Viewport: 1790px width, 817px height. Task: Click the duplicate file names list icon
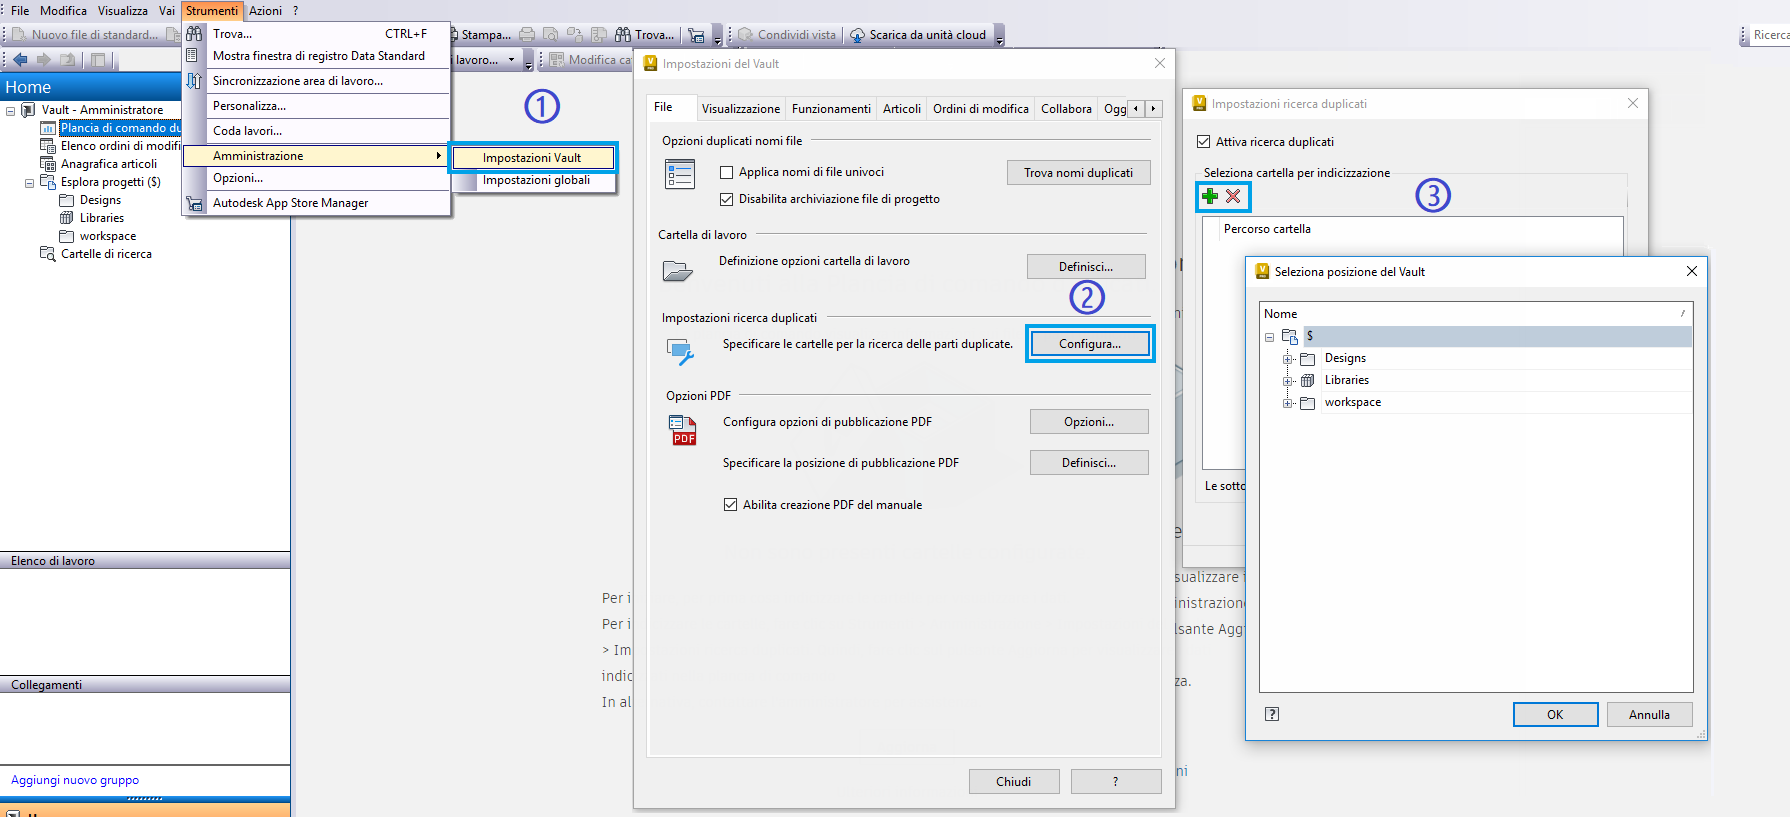tap(680, 174)
